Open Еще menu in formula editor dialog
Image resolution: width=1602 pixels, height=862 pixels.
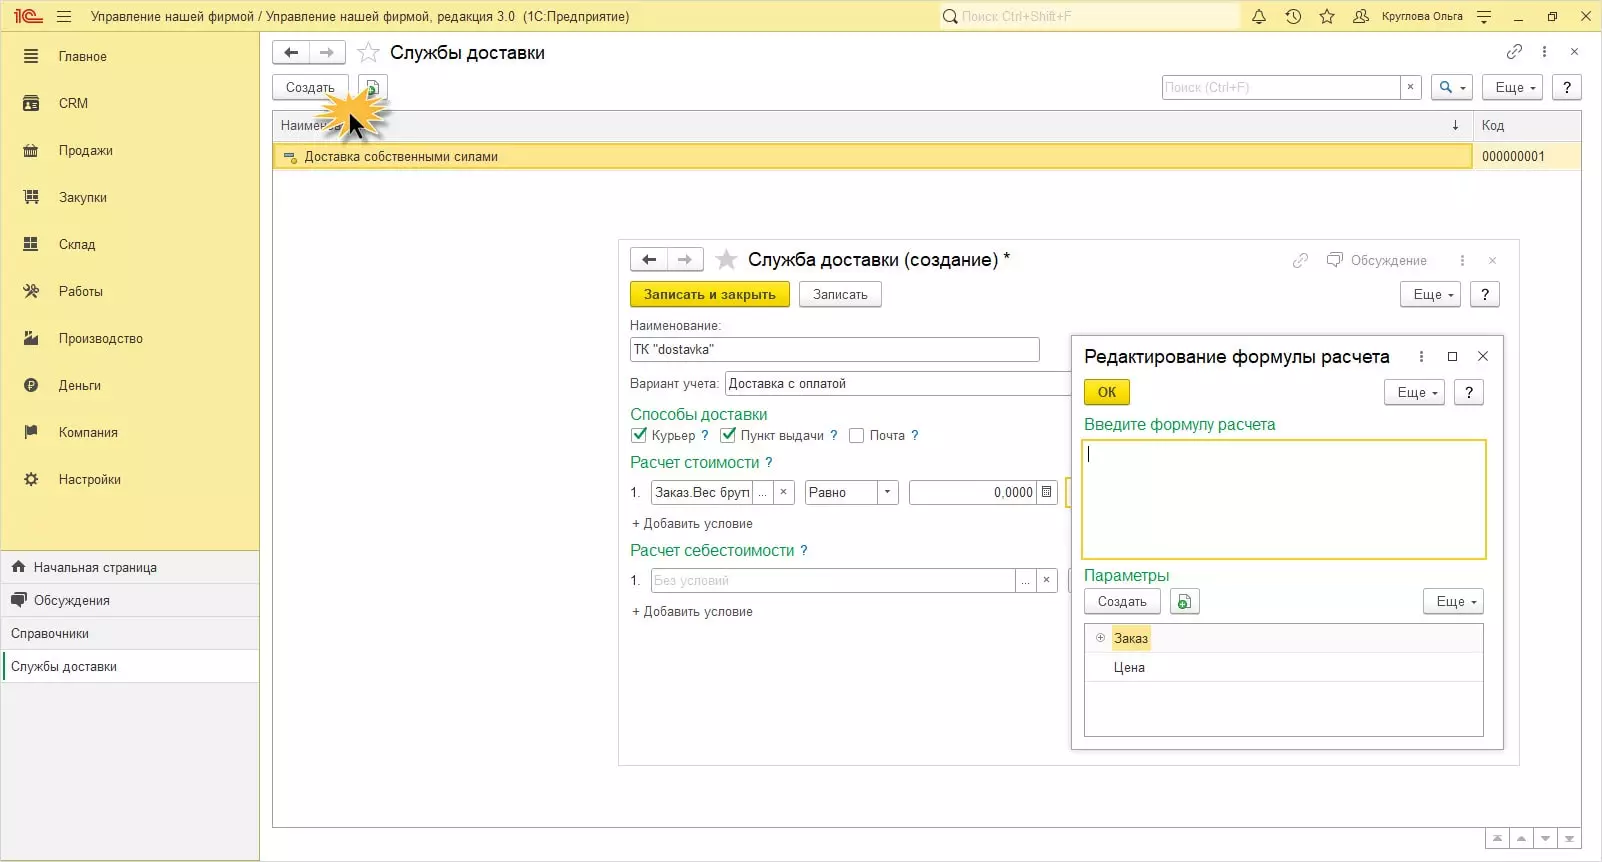1414,392
